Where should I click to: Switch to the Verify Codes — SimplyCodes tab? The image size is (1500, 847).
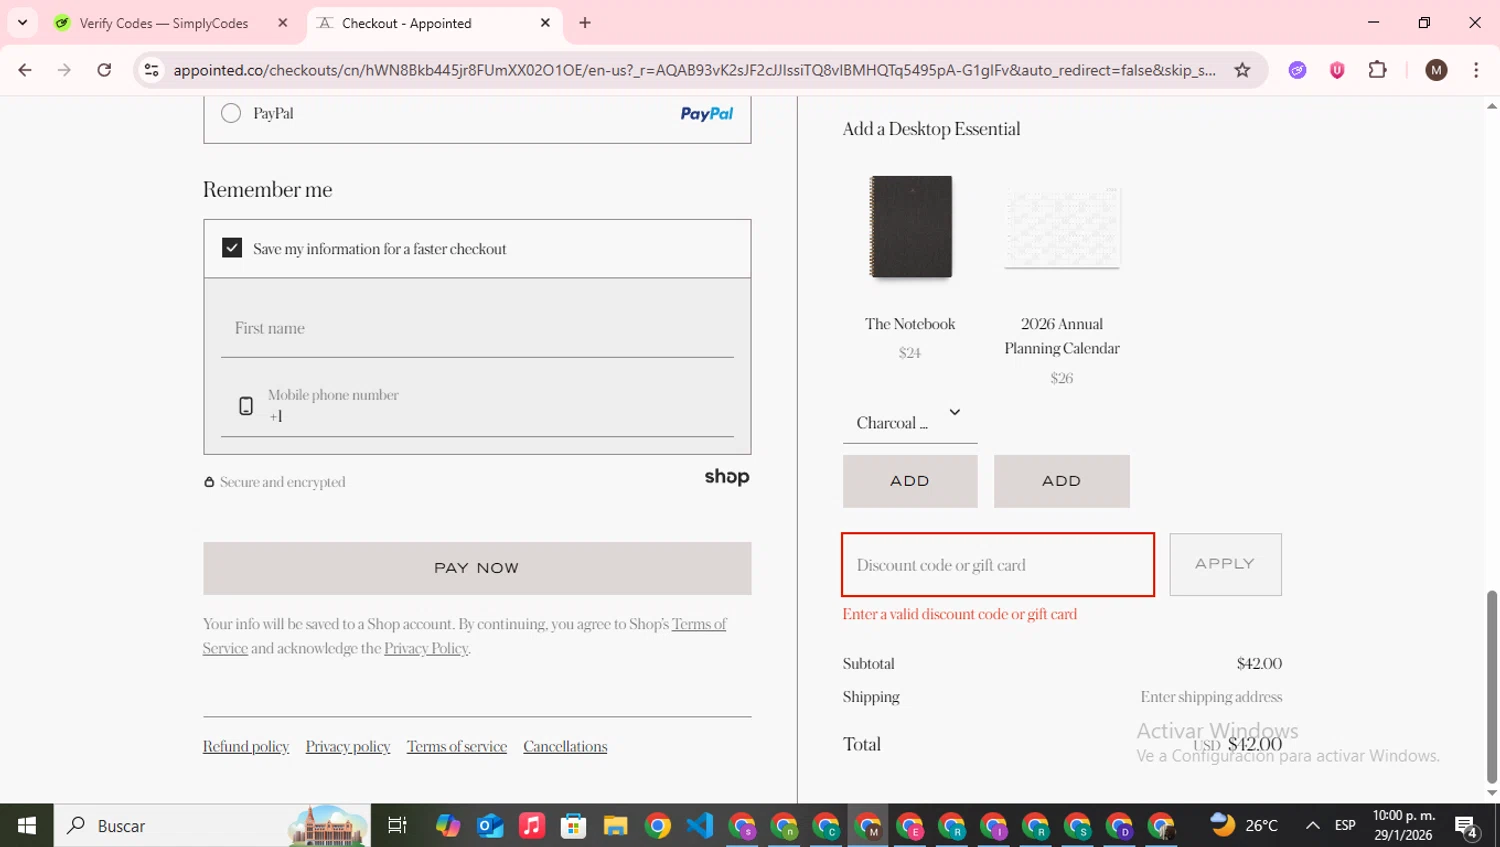(x=164, y=23)
